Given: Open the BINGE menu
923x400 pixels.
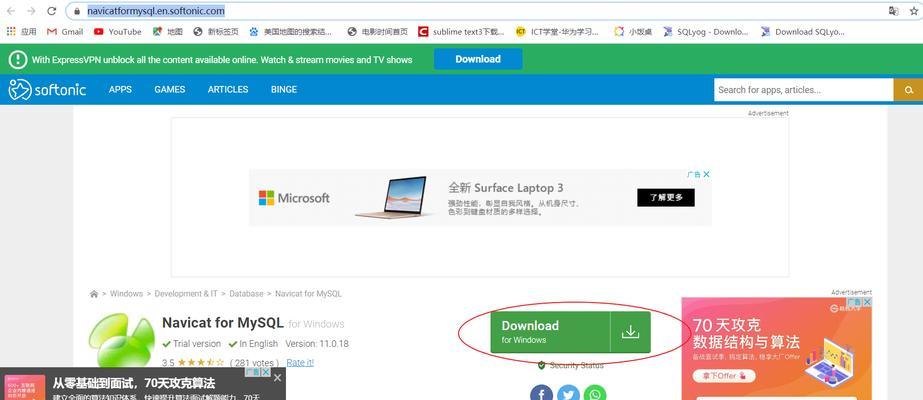Looking at the screenshot, I should 284,89.
